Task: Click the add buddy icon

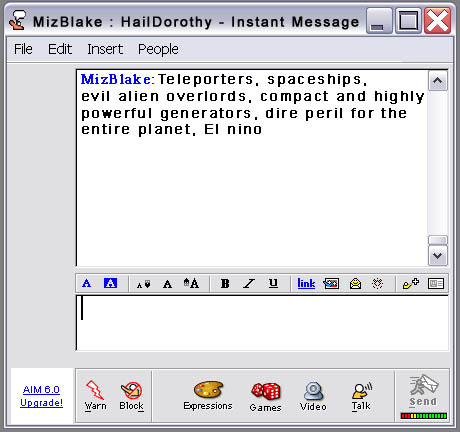Action: 411,284
